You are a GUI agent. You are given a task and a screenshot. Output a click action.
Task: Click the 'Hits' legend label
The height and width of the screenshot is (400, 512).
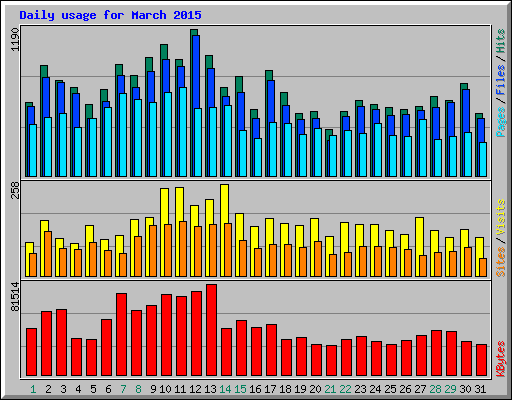[x=500, y=41]
